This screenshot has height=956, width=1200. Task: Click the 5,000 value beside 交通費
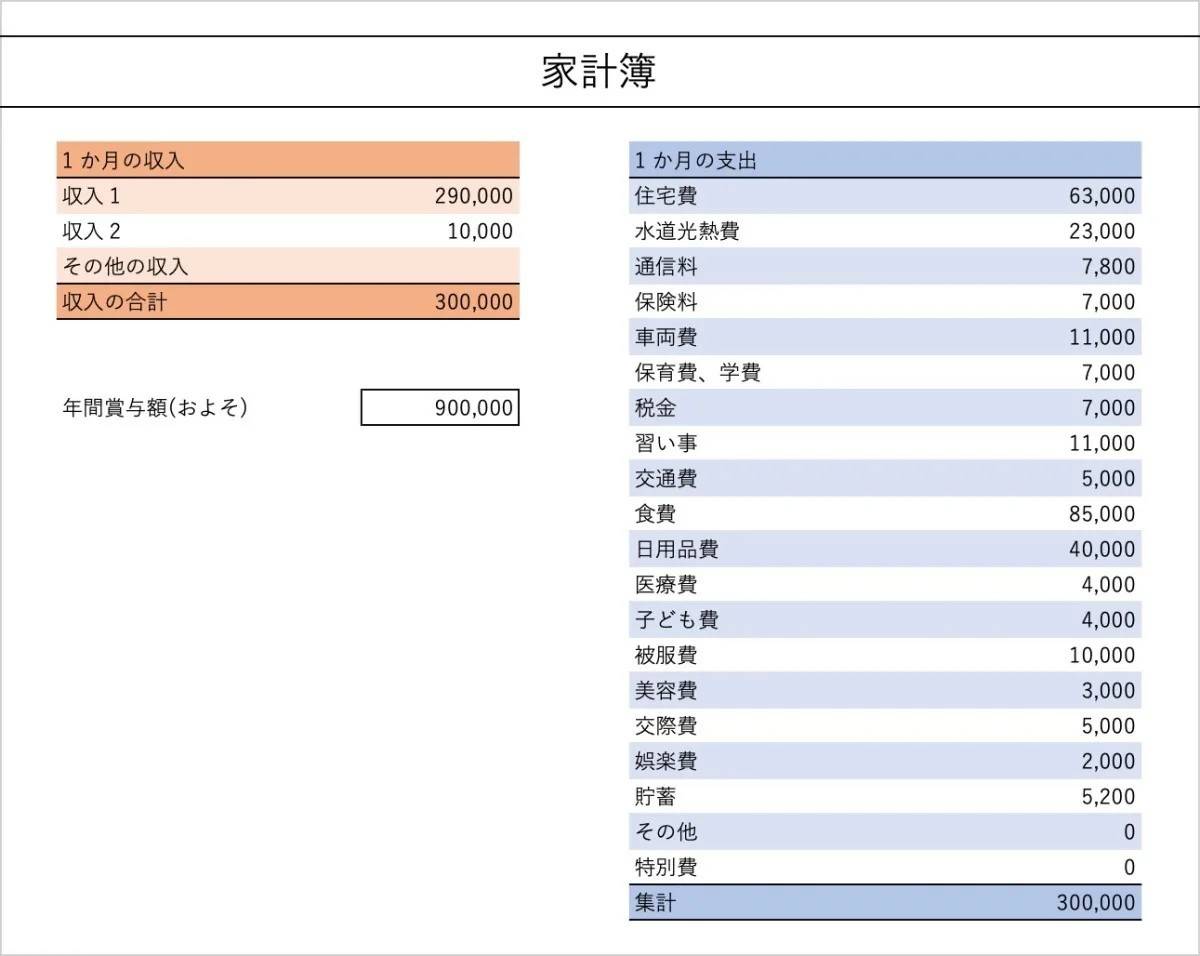click(x=1108, y=479)
